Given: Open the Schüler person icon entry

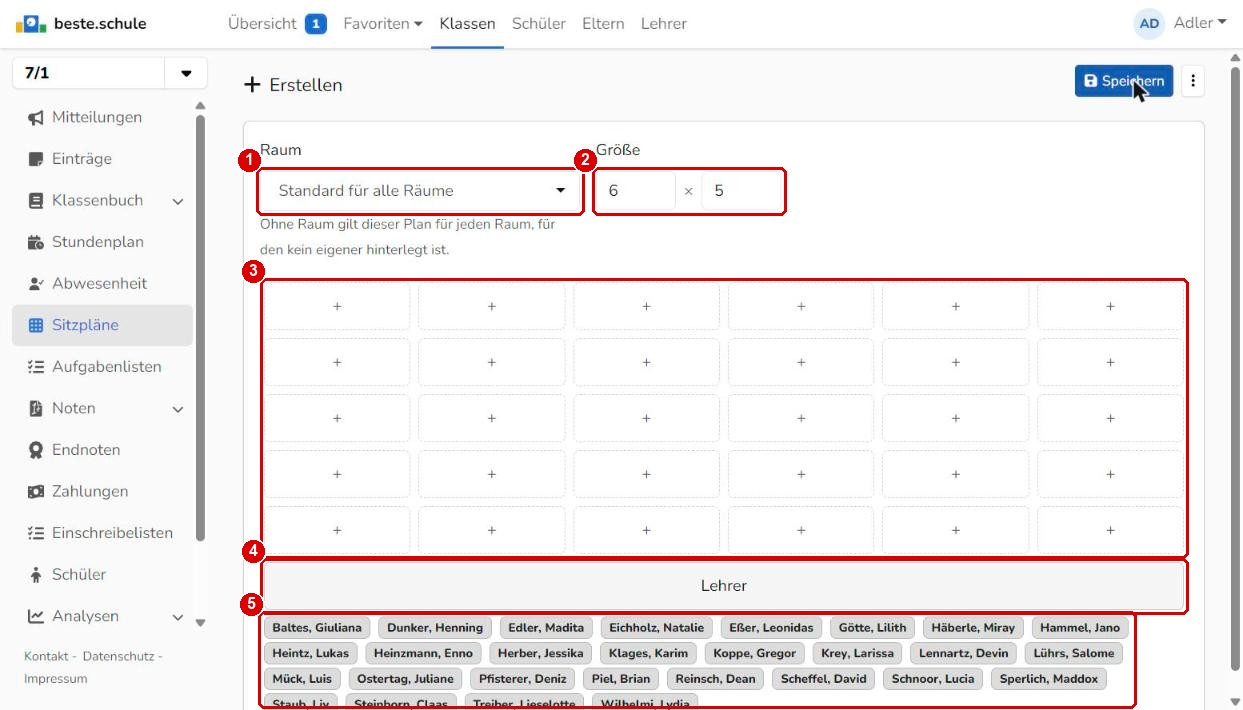Looking at the screenshot, I should (x=36, y=575).
